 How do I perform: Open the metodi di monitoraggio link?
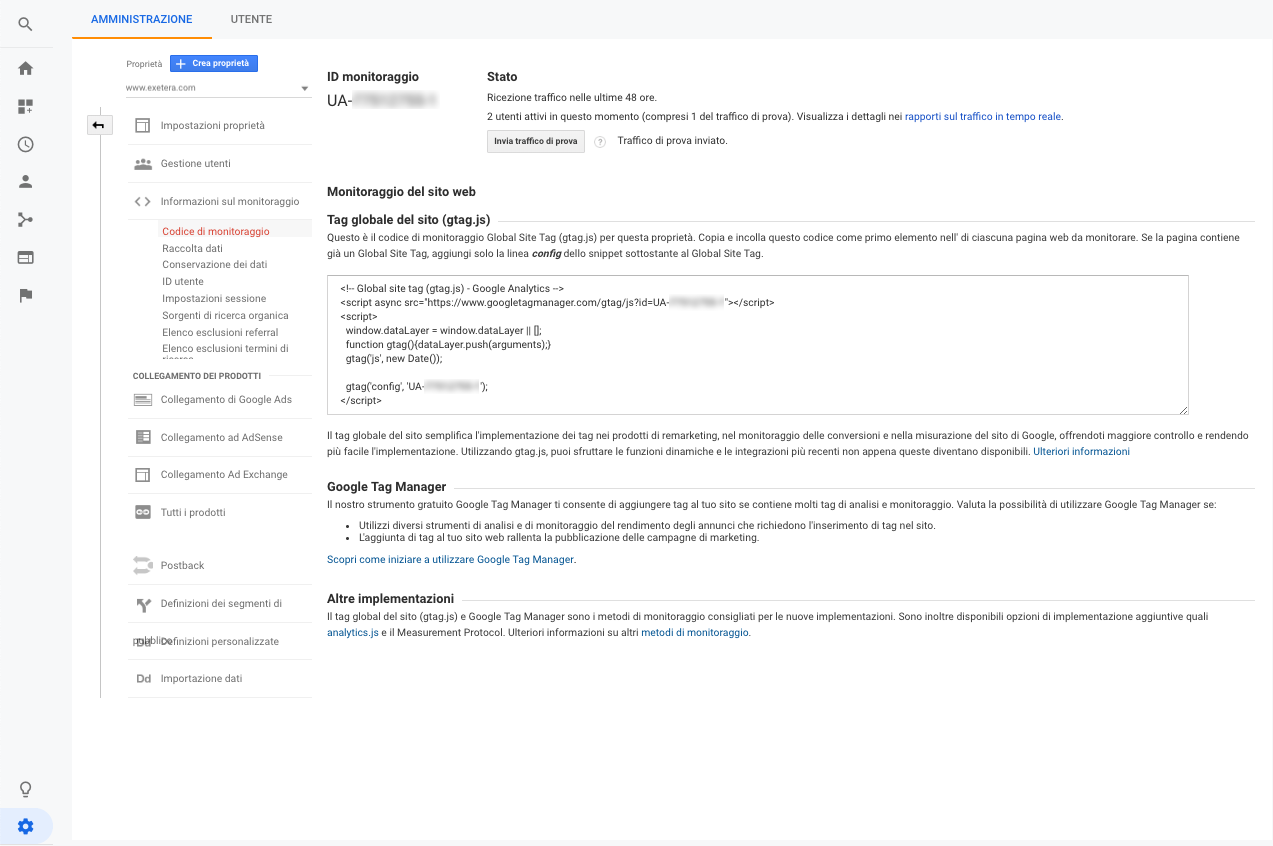[695, 633]
